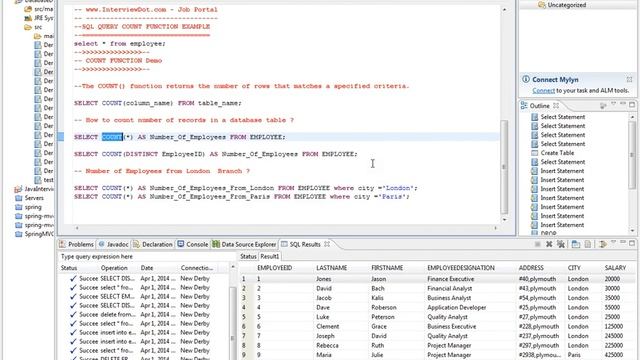Click the Outline panel scrollbar thumb

(632, 155)
